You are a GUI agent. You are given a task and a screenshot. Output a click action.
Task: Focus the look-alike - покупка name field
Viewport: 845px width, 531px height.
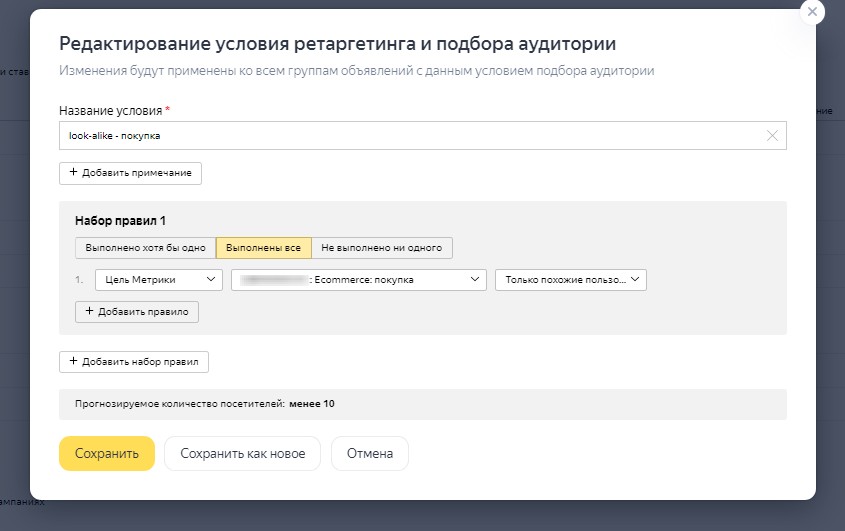400,136
